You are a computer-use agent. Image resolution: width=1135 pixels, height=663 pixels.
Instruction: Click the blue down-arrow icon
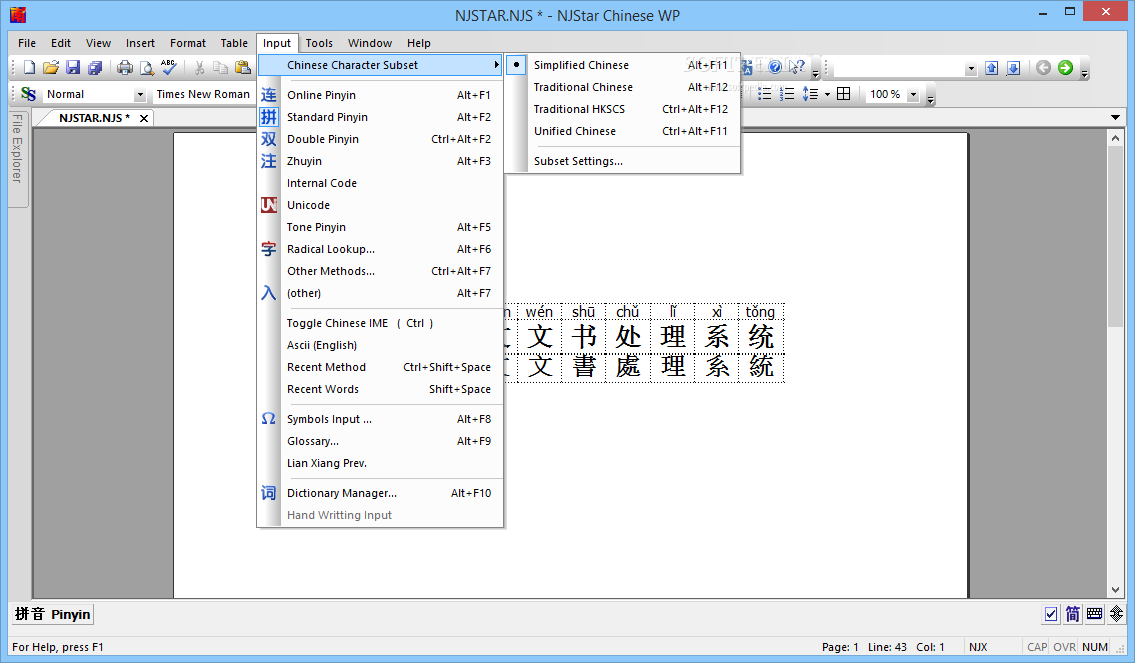1013,67
